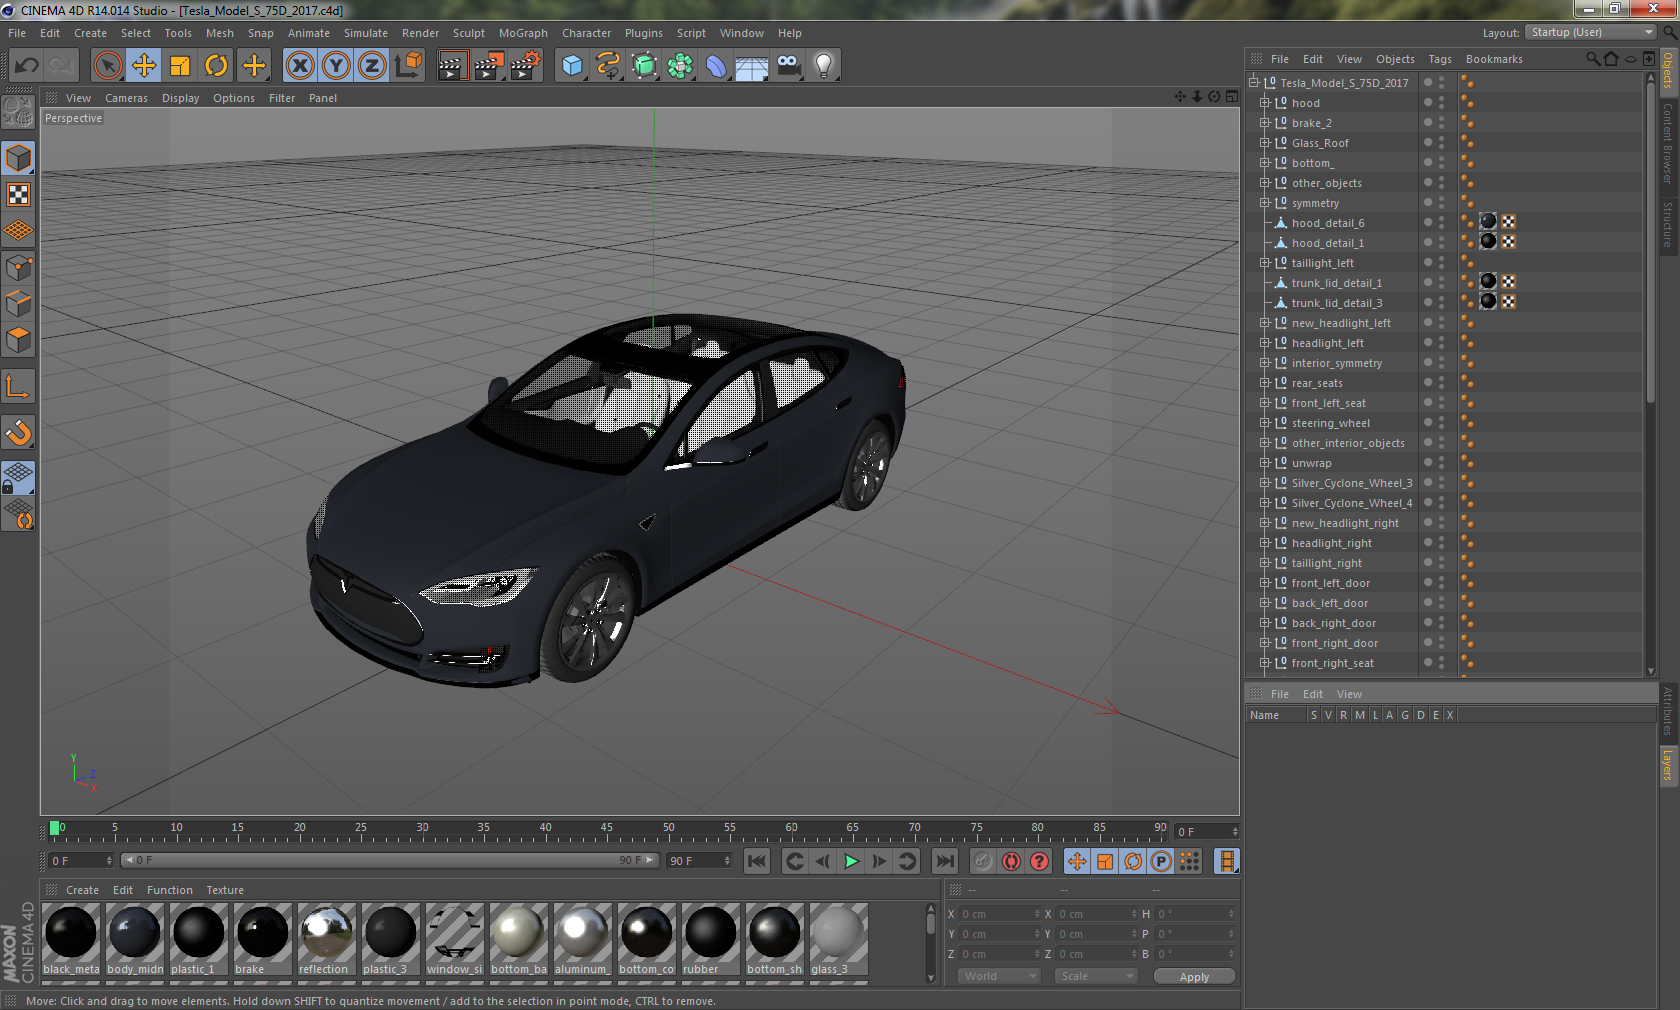Click the Undo arrow icon

[27, 66]
